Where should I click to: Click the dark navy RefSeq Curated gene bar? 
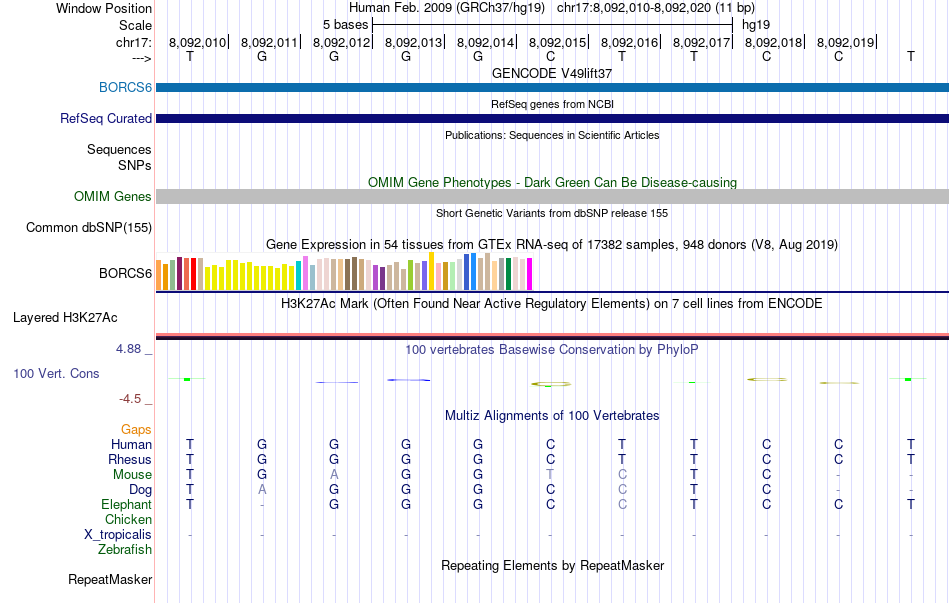[x=553, y=118]
